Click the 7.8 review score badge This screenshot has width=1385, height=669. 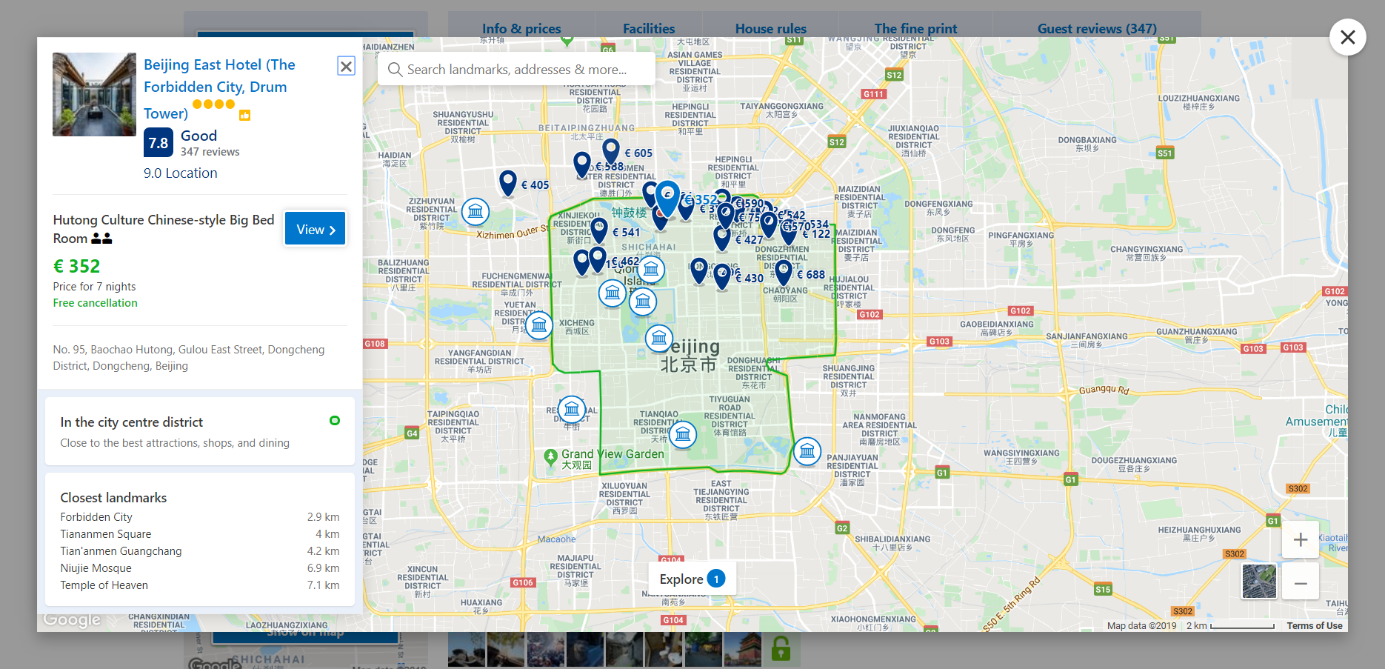tap(158, 142)
